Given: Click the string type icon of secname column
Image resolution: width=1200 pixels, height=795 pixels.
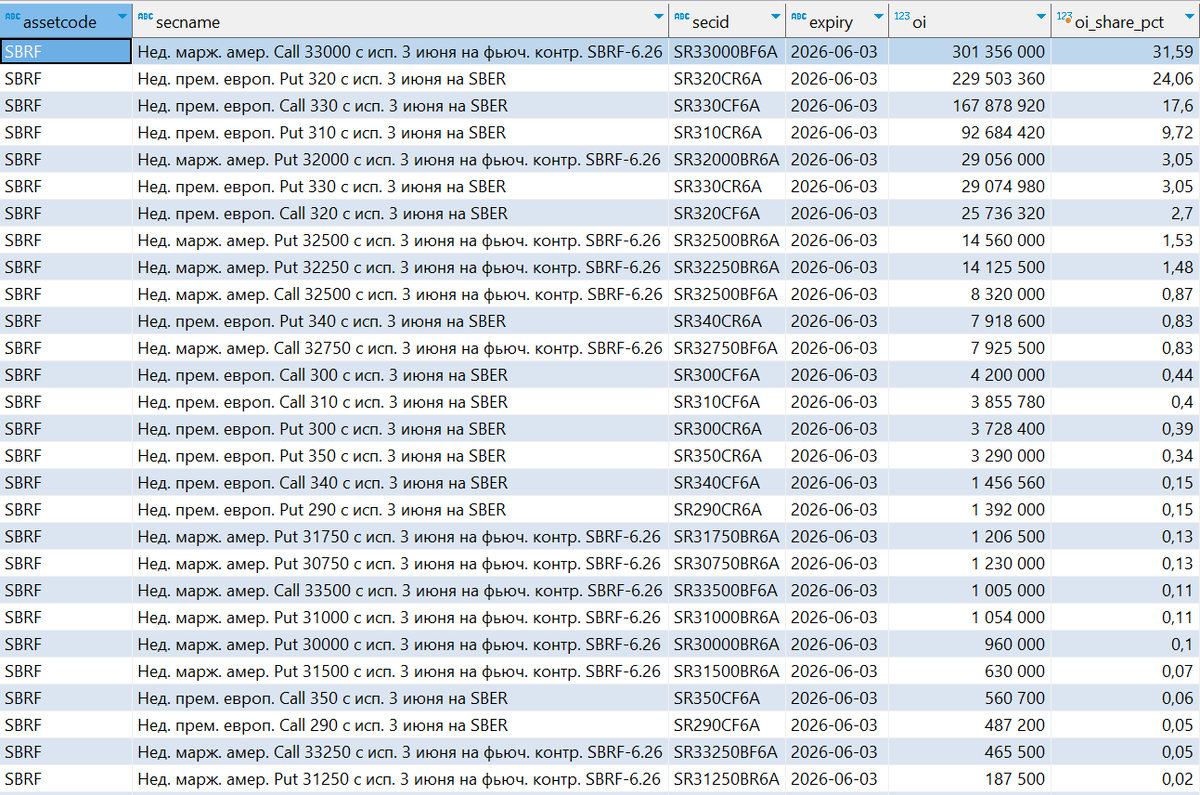Looking at the screenshot, I should coord(145,17).
